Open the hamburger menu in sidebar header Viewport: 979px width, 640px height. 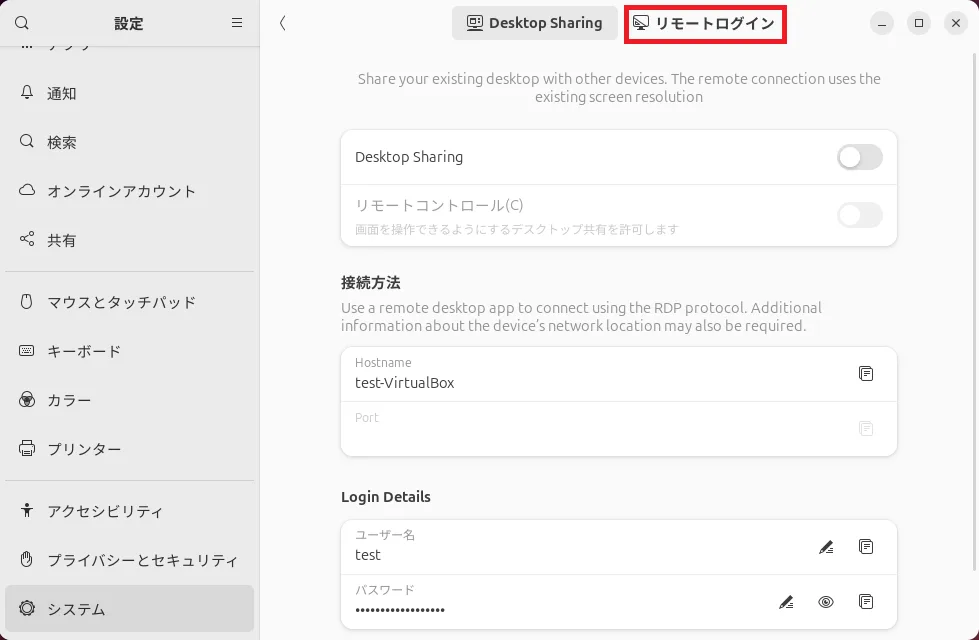coord(237,23)
